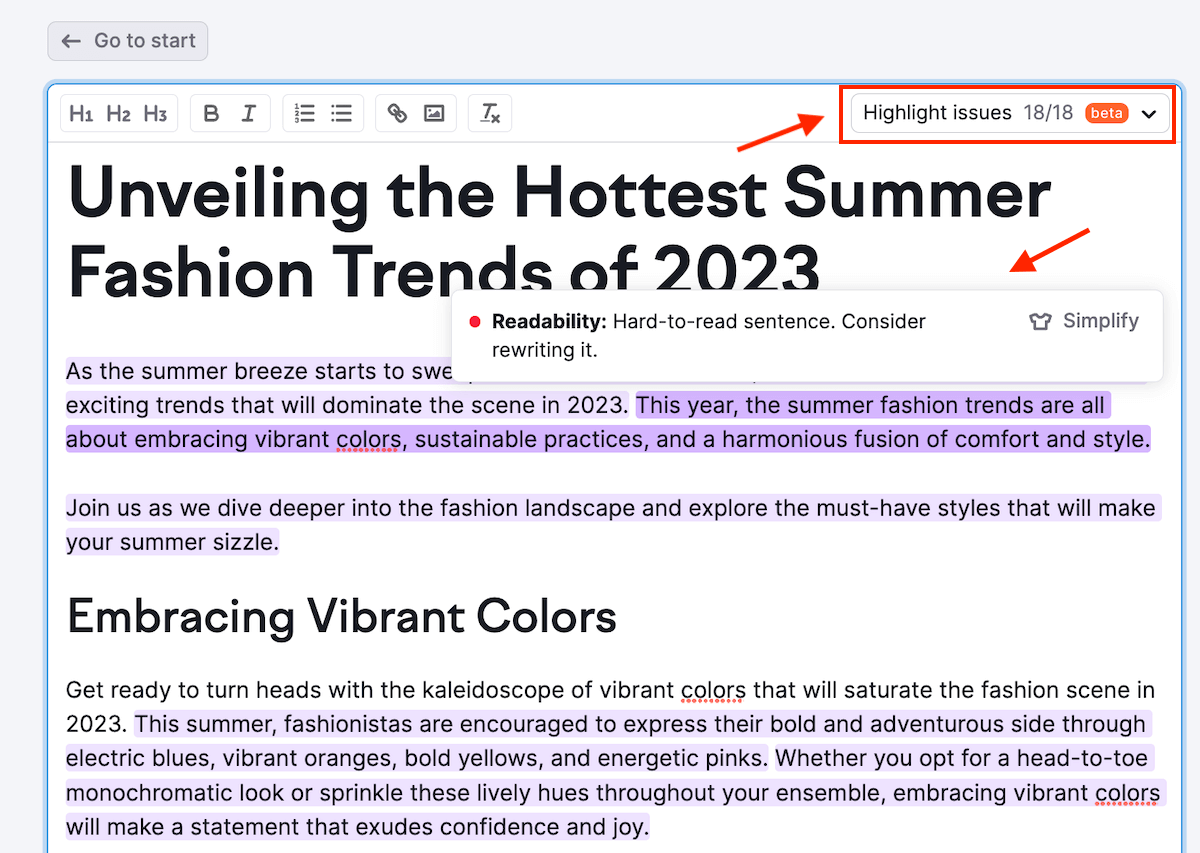Apply Heading 3 formatting
Screen dimensions: 1200x853
coord(155,114)
